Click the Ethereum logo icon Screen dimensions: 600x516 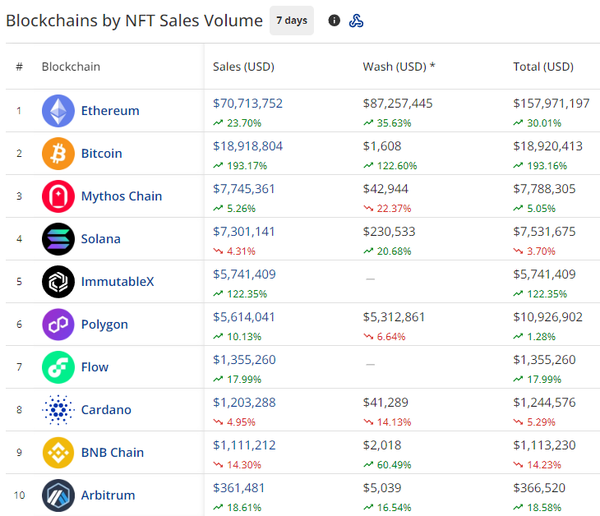[58, 111]
